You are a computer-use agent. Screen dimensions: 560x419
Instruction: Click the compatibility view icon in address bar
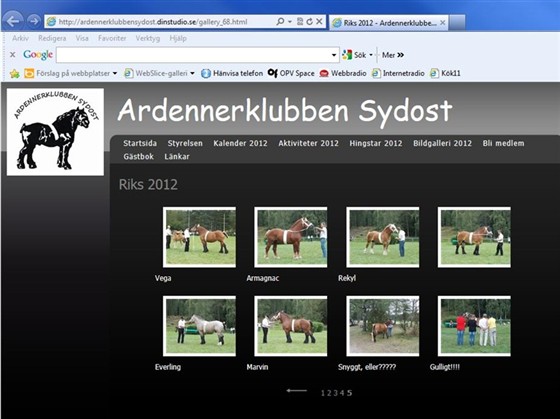point(300,21)
